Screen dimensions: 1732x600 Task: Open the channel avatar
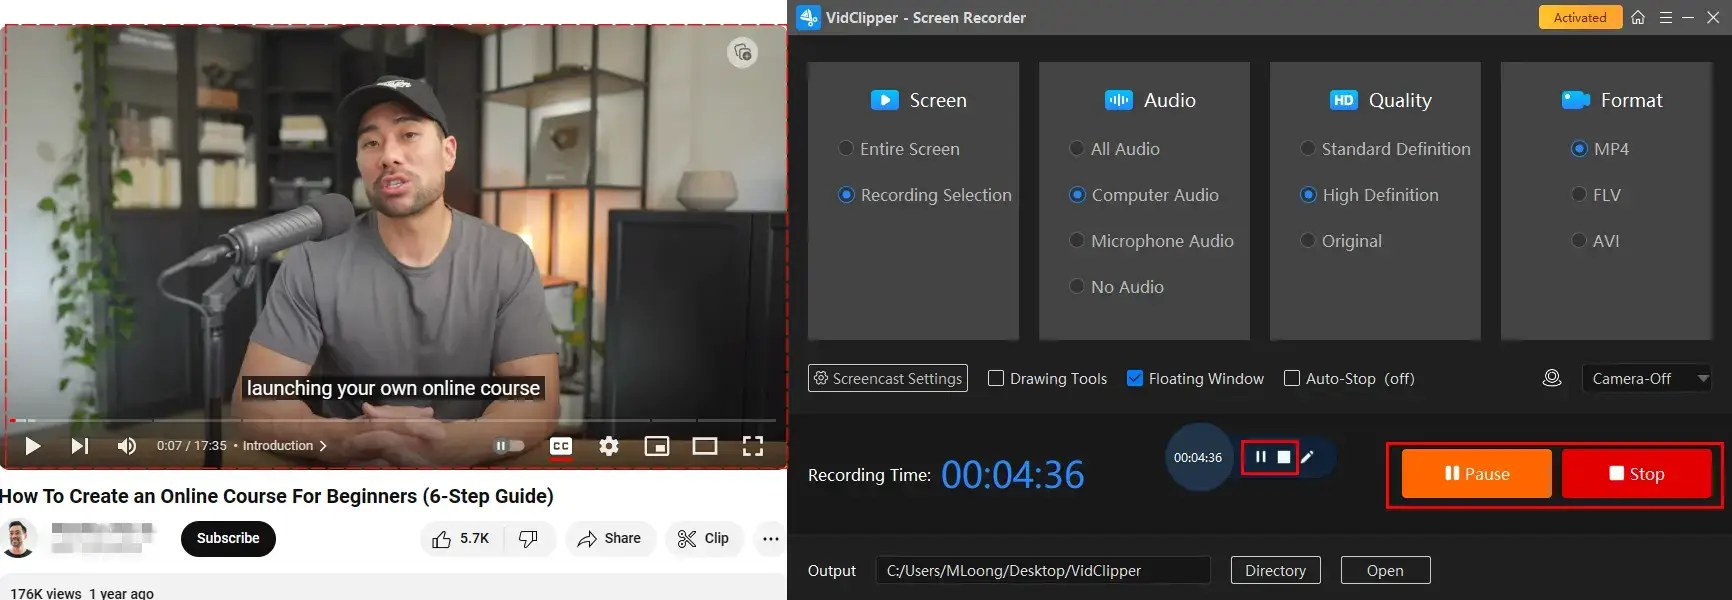point(17,539)
